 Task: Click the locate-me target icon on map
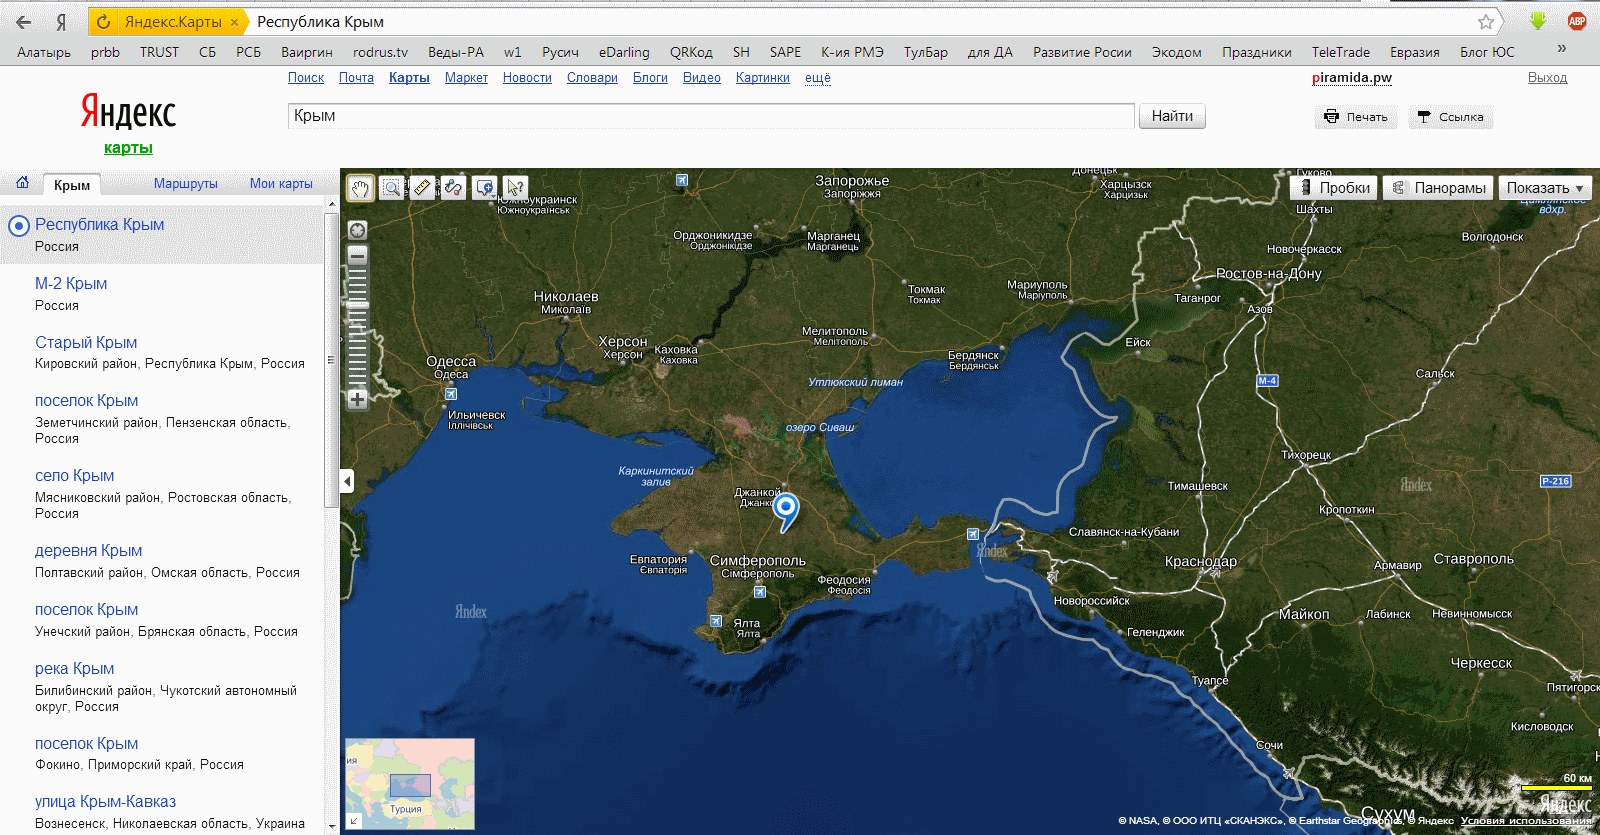pyautogui.click(x=357, y=230)
